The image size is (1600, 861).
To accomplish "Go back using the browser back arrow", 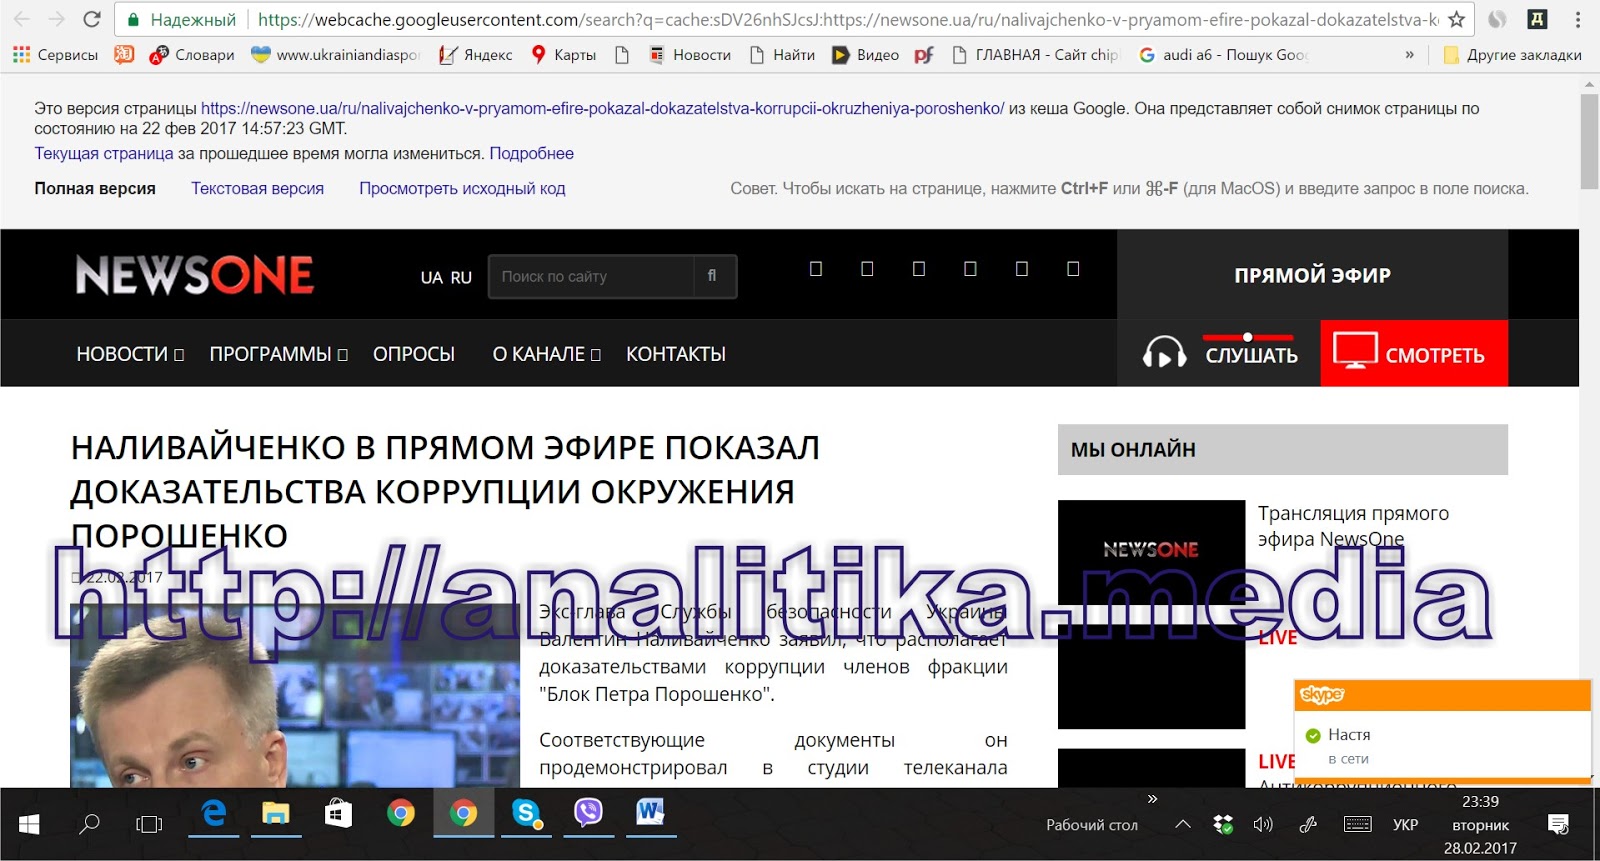I will tap(22, 19).
